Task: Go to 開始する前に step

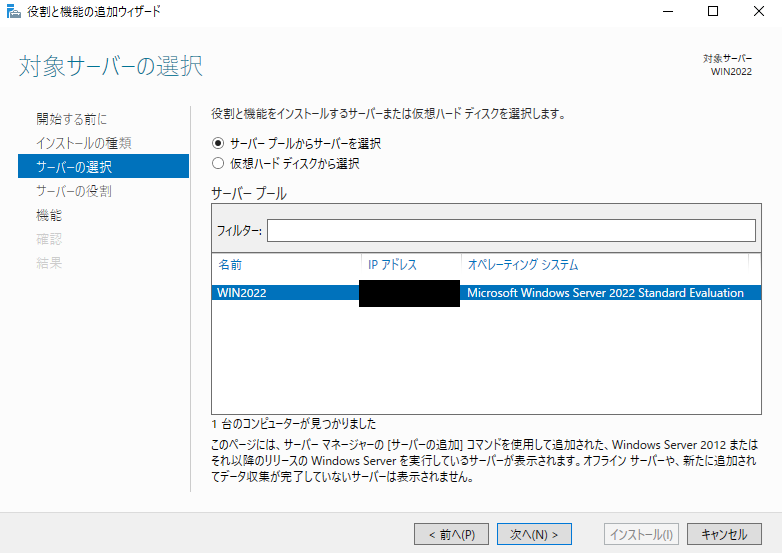Action: [x=71, y=119]
